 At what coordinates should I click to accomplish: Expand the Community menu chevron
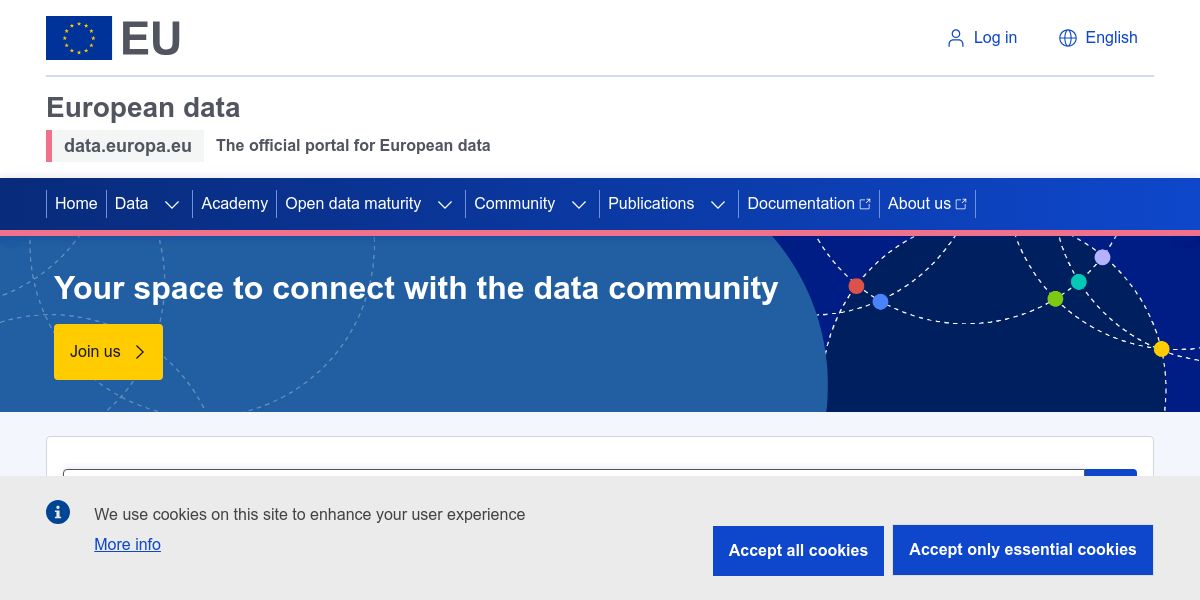pyautogui.click(x=579, y=204)
